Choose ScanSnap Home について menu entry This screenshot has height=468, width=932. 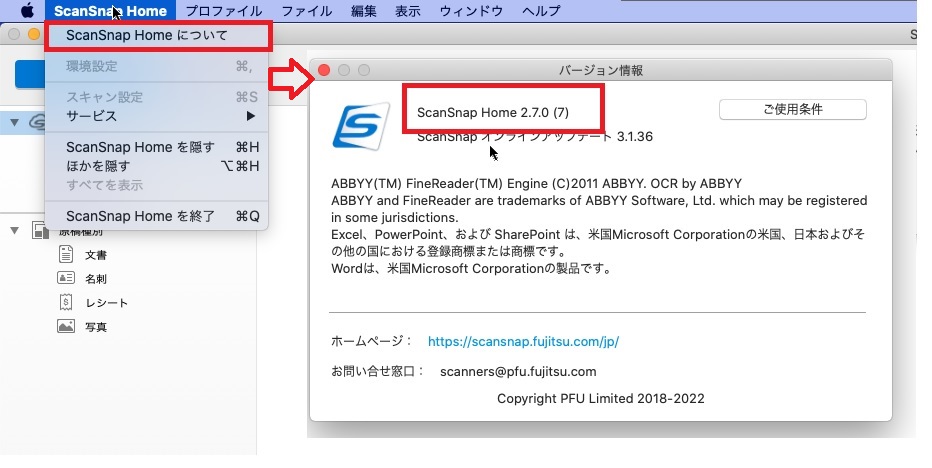(x=159, y=36)
